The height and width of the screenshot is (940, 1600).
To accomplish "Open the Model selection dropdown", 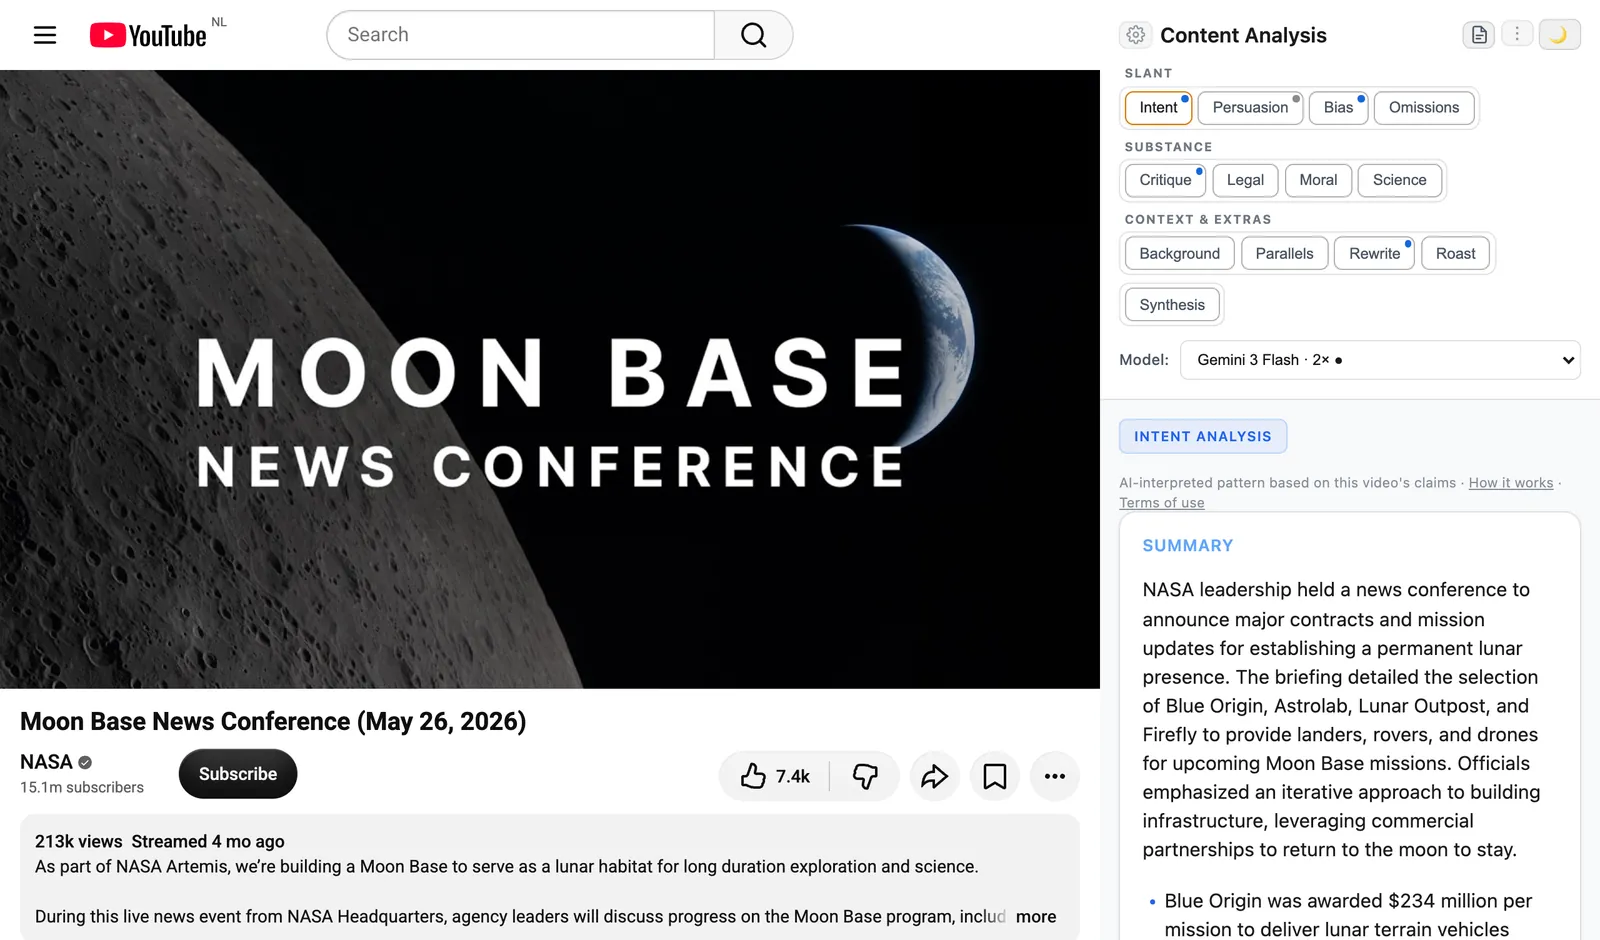I will point(1380,360).
